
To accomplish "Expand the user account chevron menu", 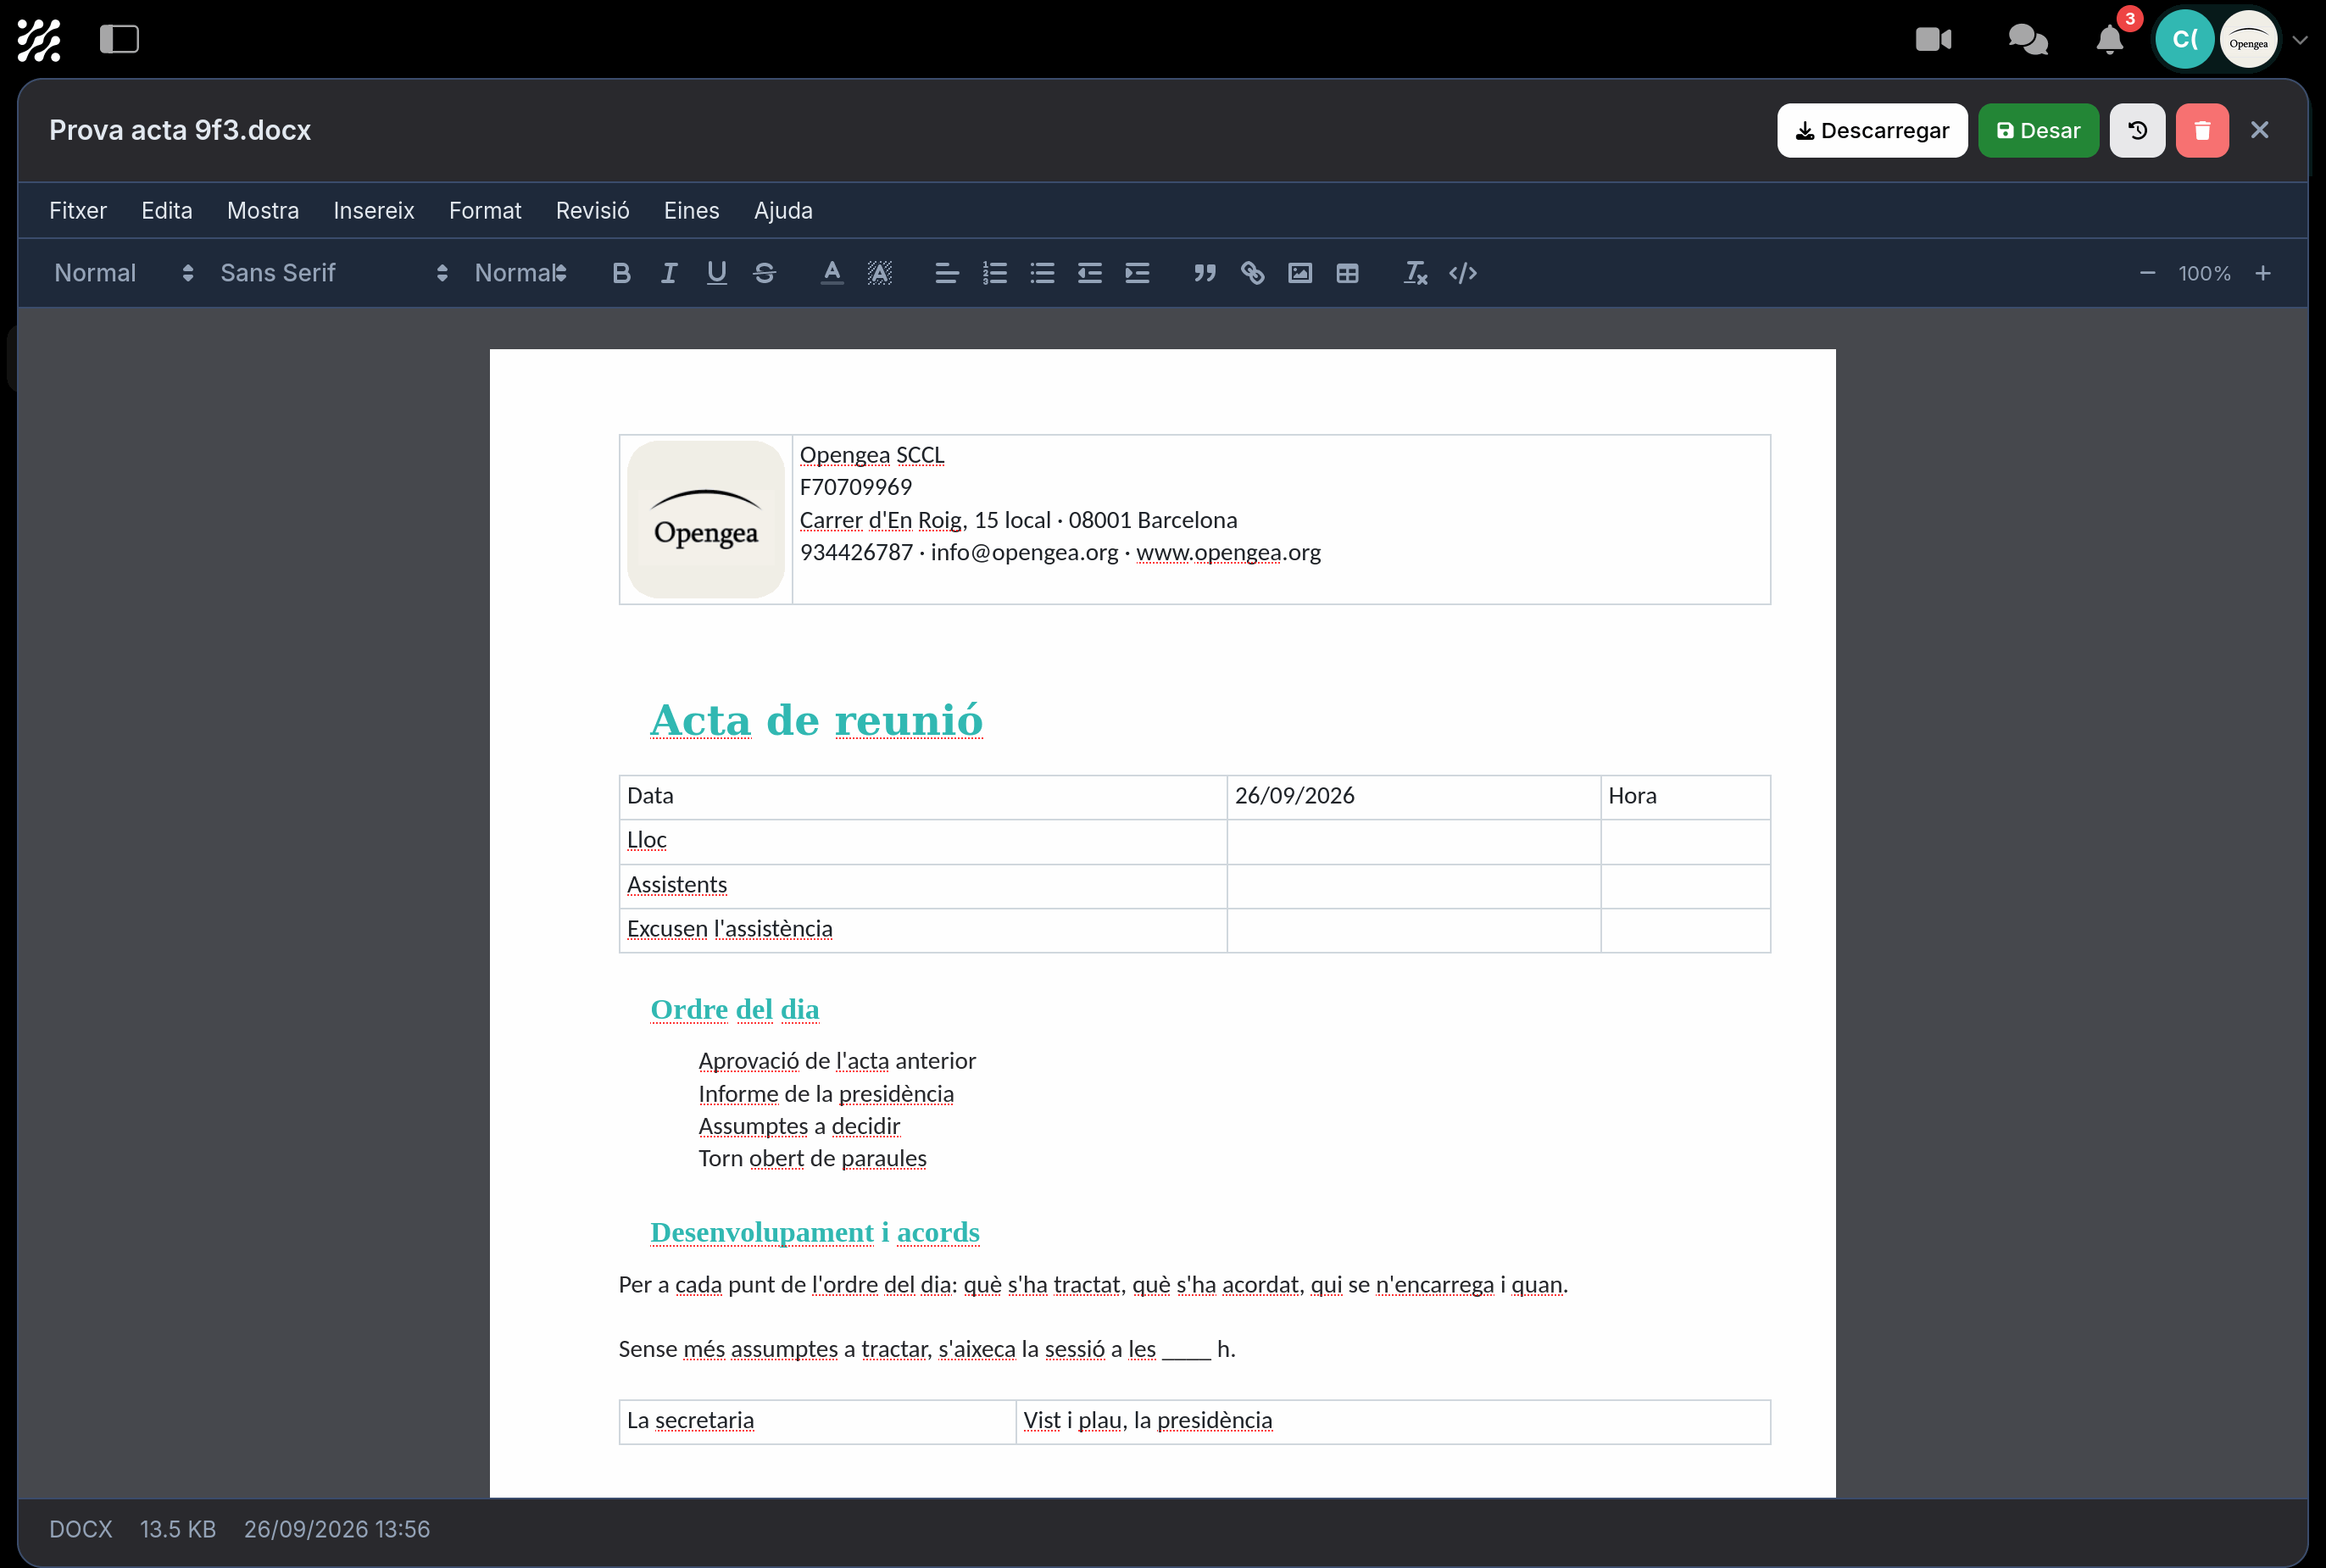I will (x=2300, y=40).
